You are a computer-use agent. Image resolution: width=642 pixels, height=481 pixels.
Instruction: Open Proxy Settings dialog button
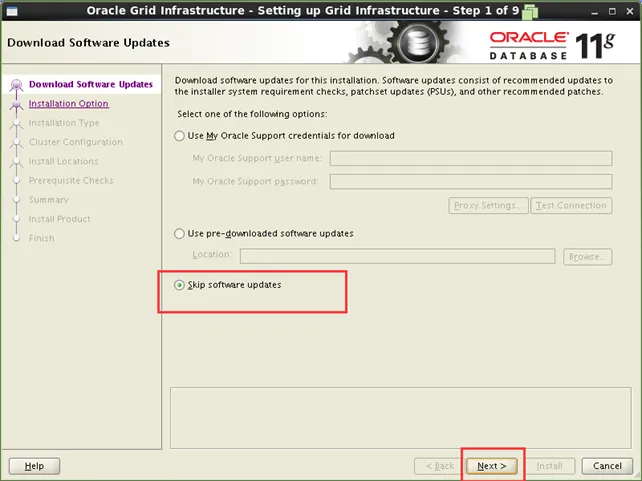coord(488,205)
